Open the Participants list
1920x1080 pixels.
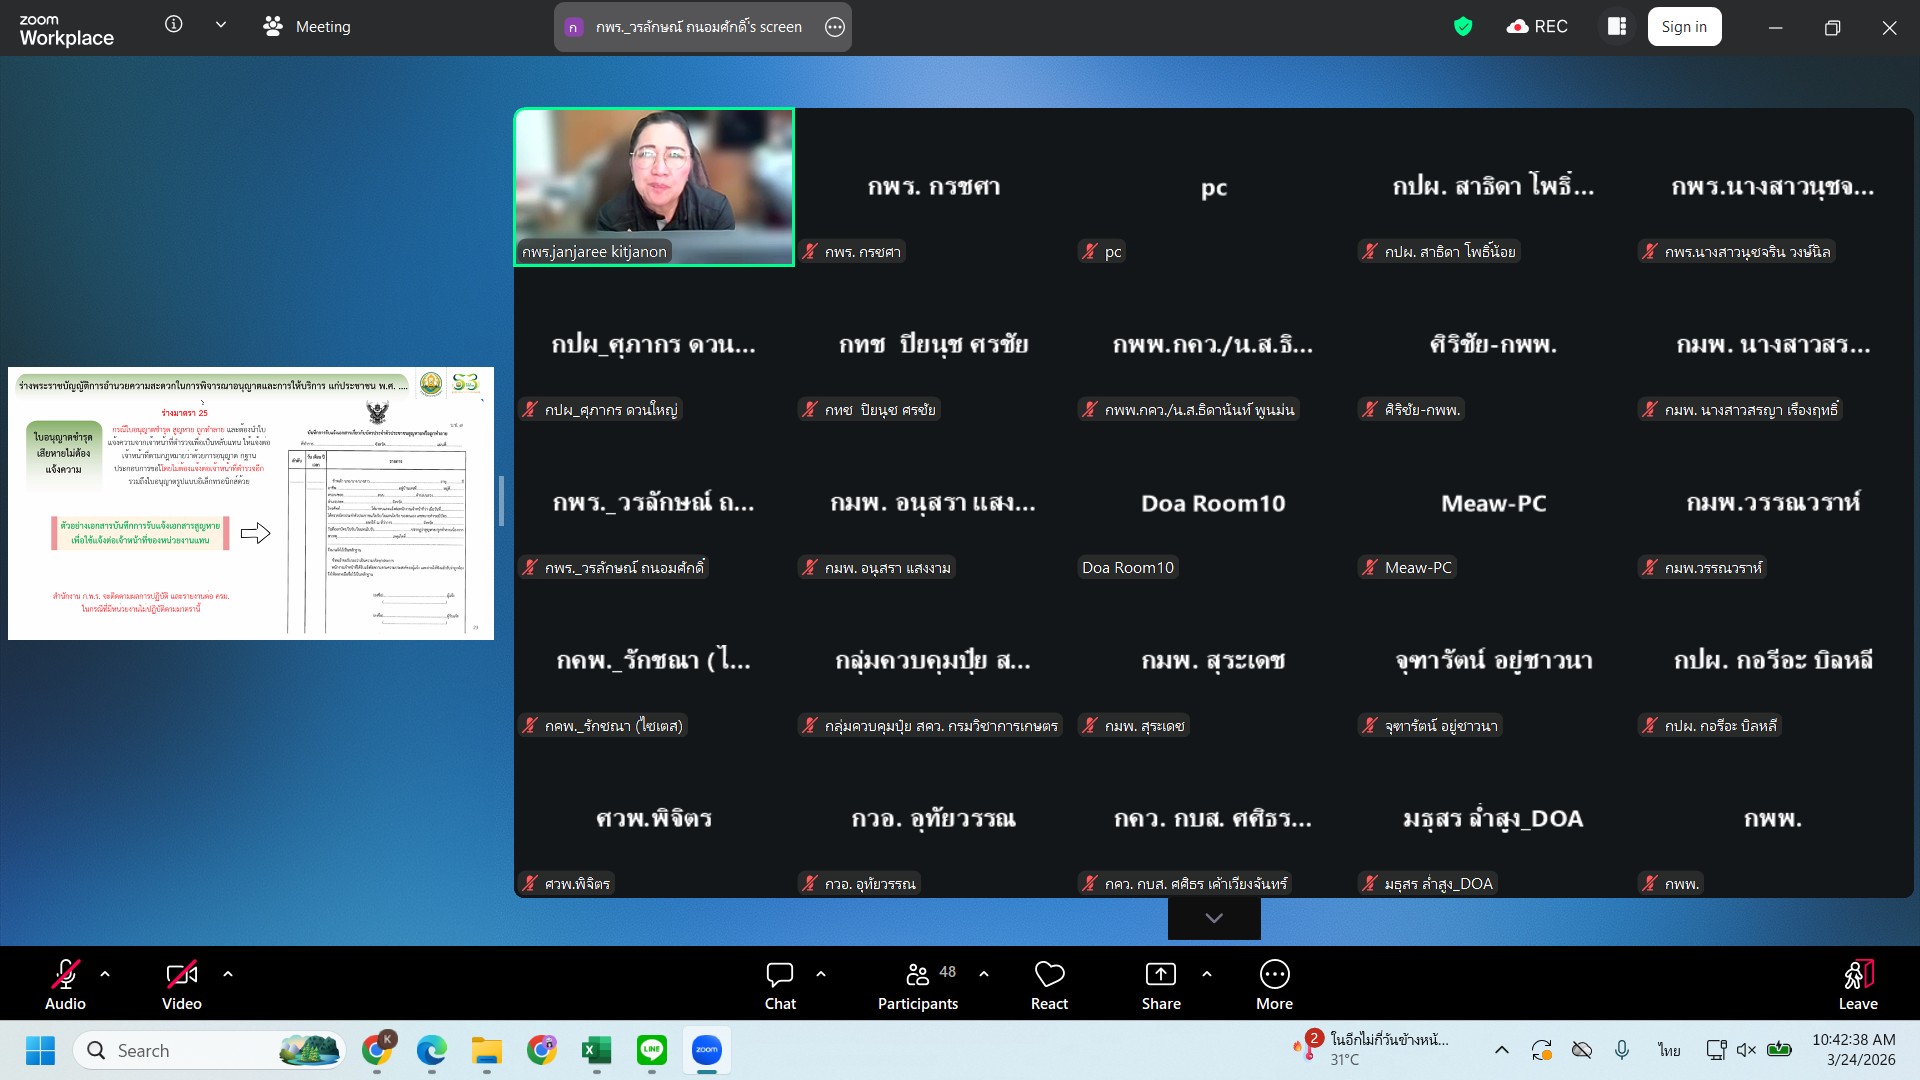(x=918, y=985)
